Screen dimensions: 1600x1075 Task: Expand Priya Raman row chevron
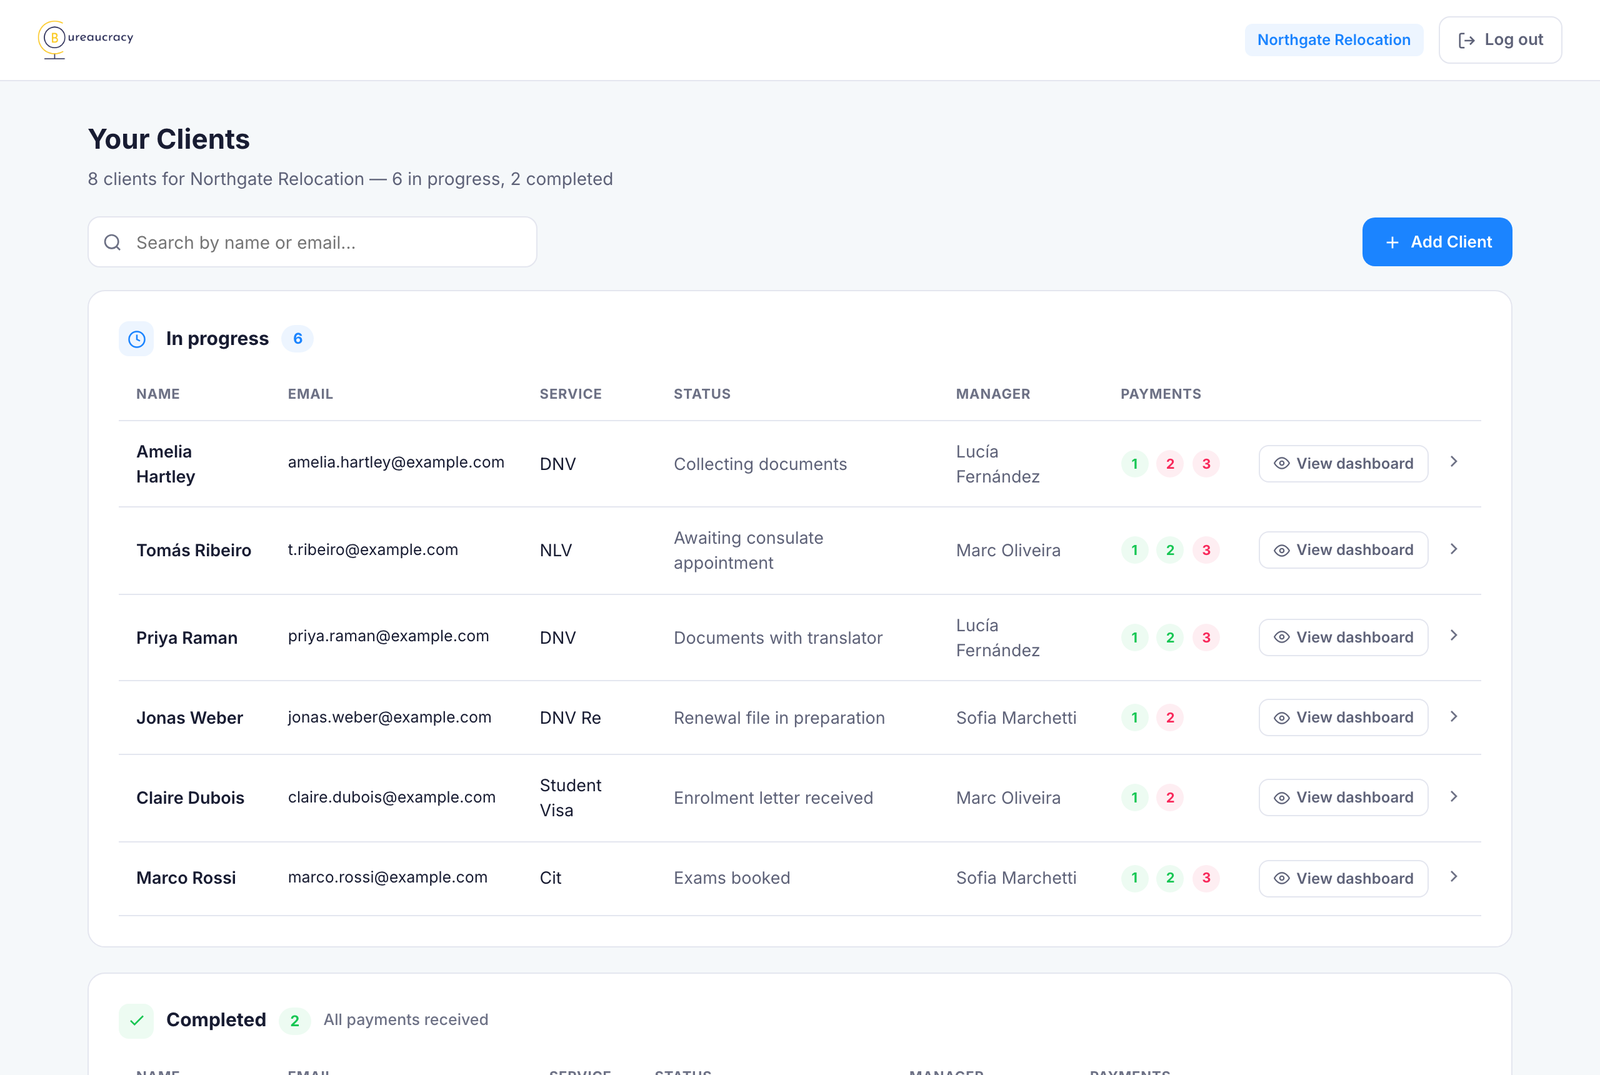tap(1454, 636)
